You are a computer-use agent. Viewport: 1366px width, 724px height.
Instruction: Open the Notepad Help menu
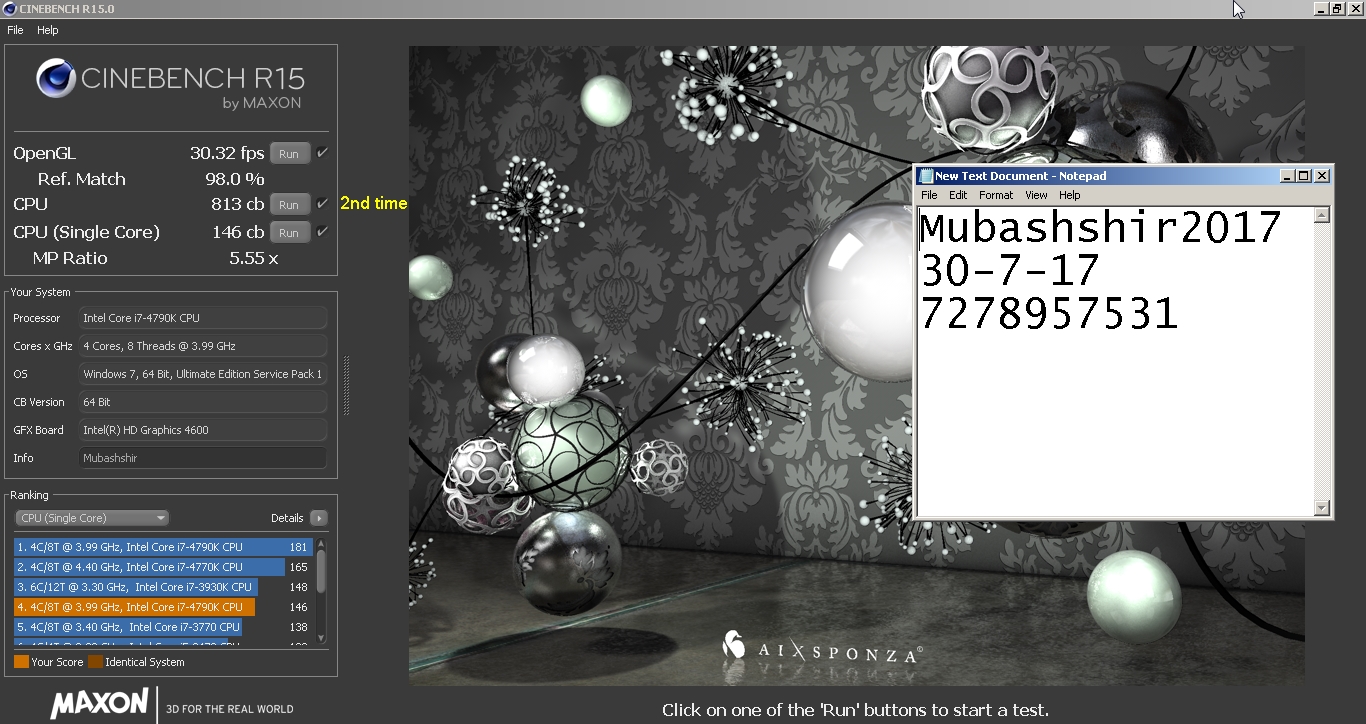pos(1070,195)
